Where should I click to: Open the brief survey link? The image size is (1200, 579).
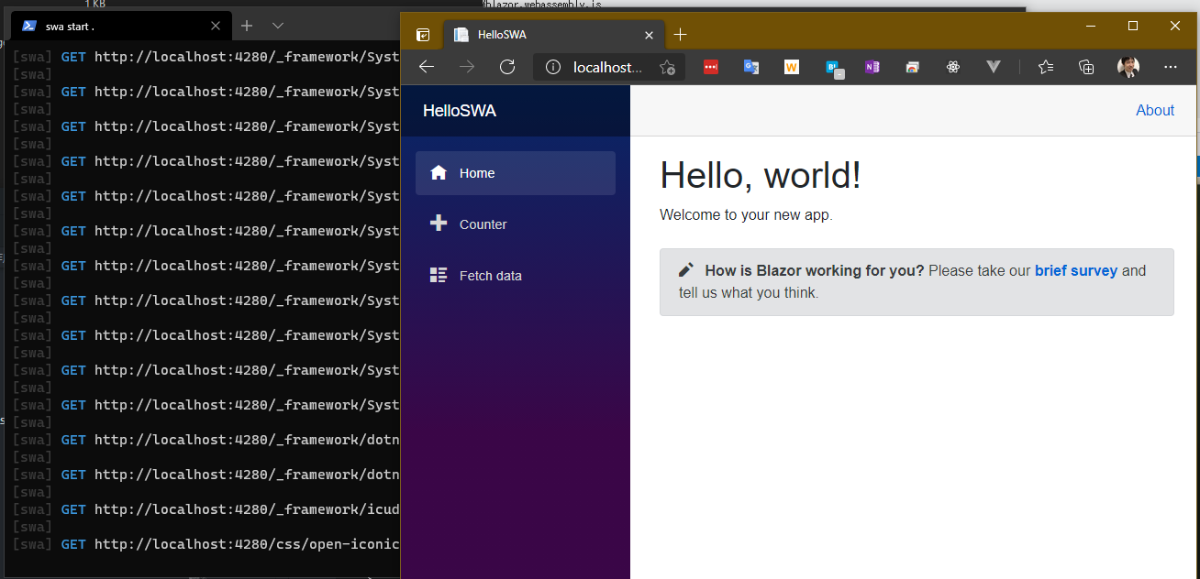point(1076,271)
